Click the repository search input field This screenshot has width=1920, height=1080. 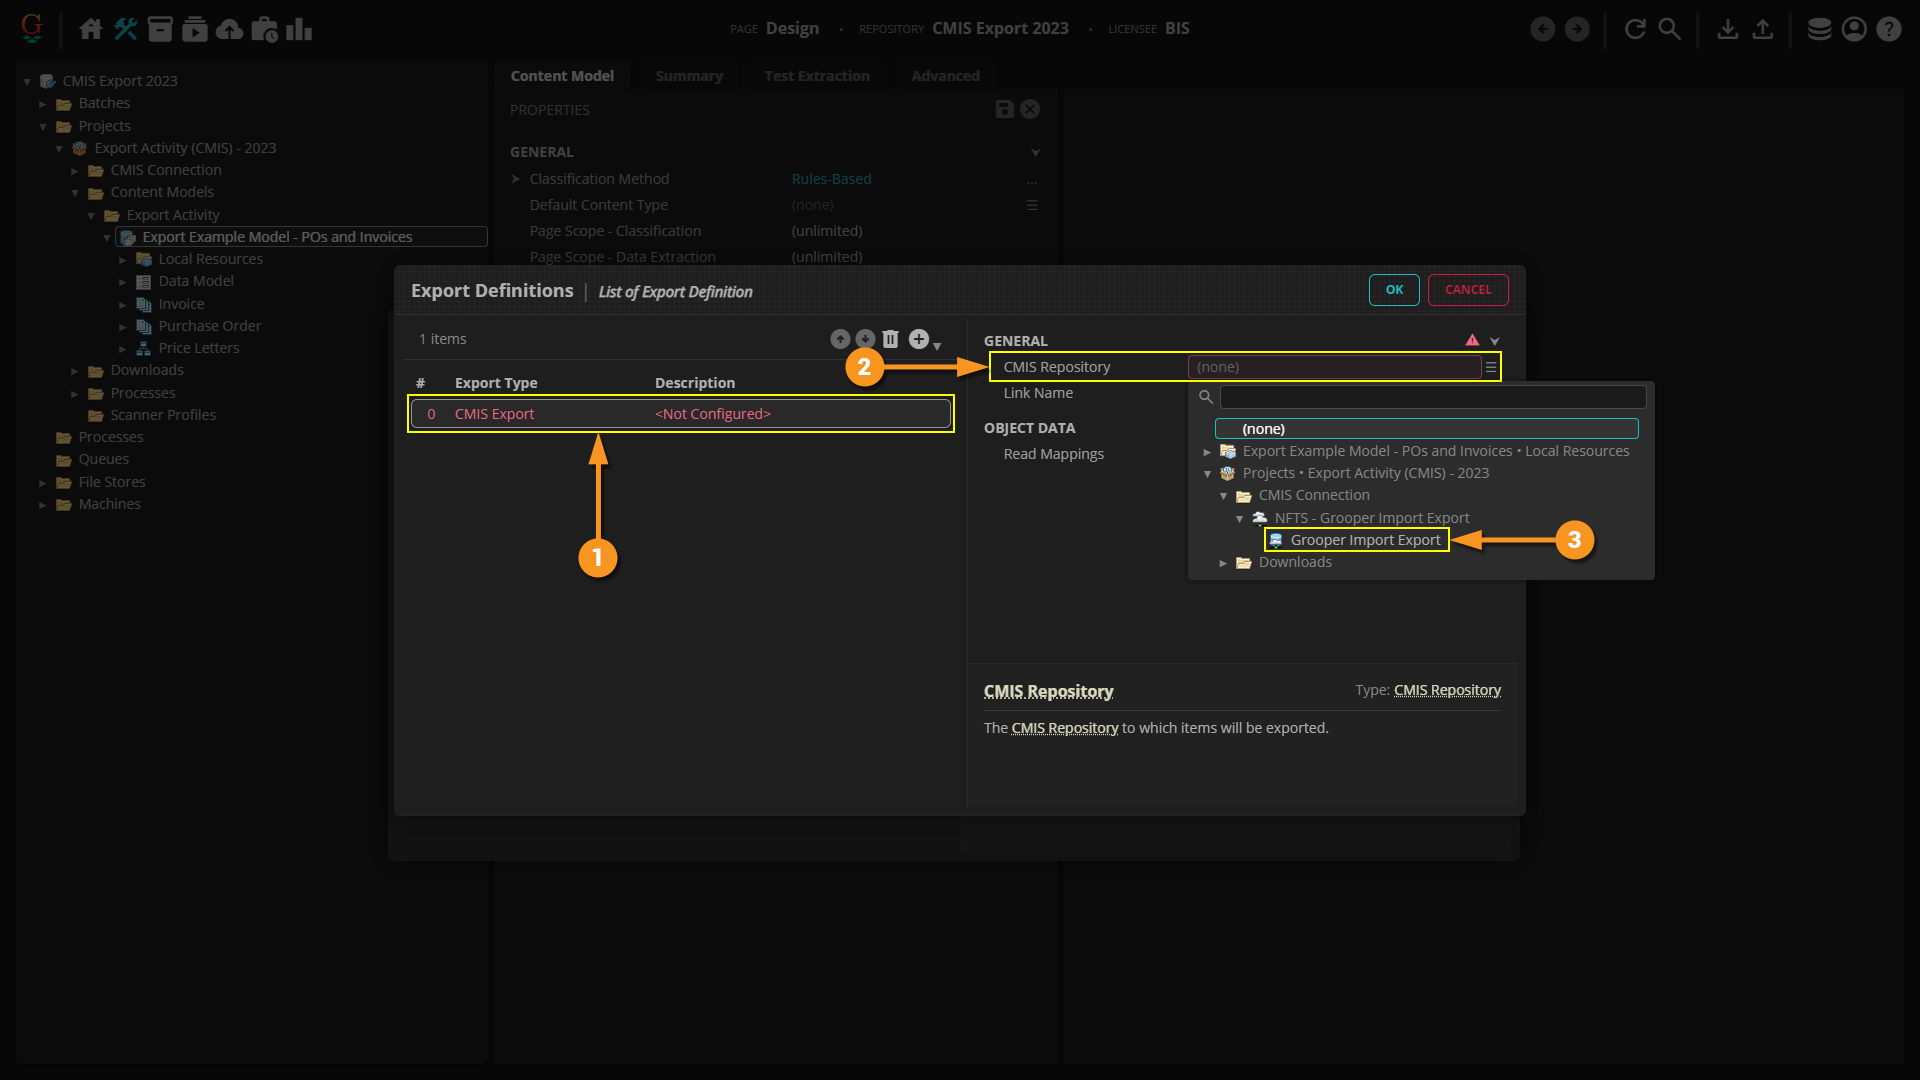tap(1432, 397)
